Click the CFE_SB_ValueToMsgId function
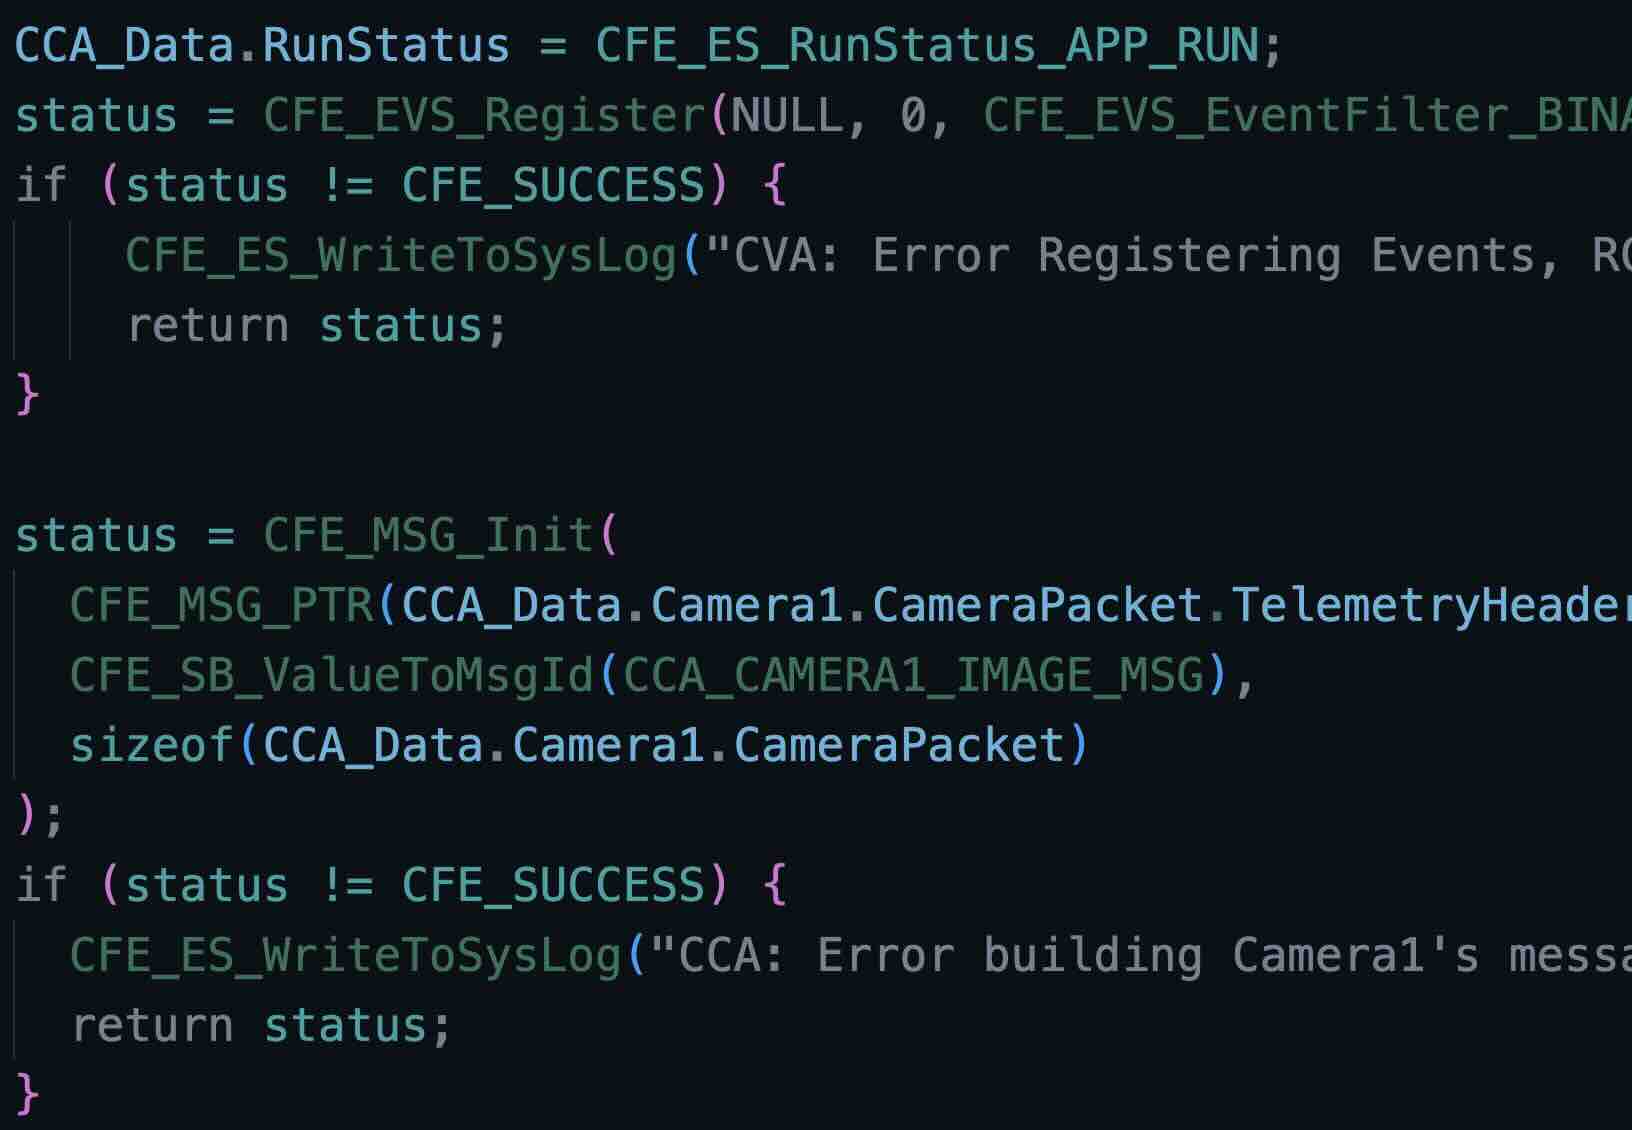The image size is (1632, 1130). click(x=332, y=675)
